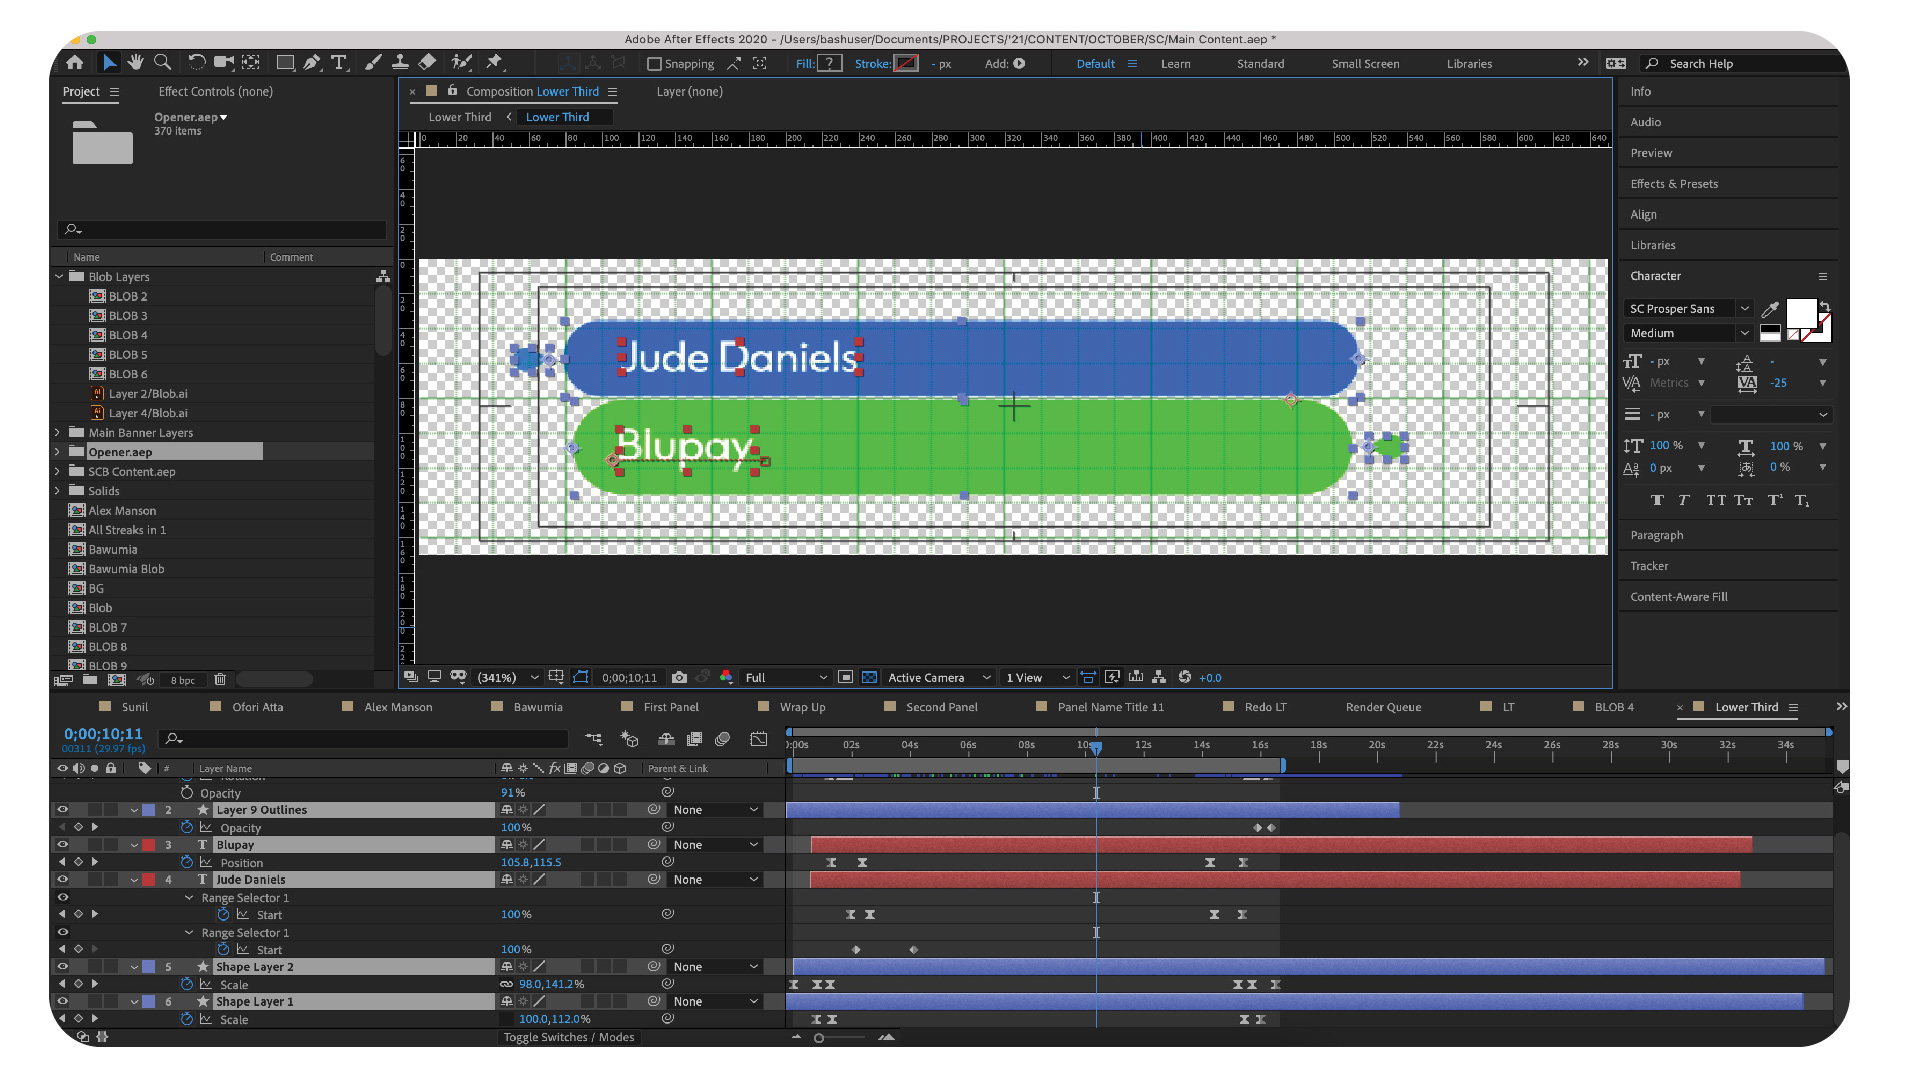1920x1080 pixels.
Task: Toggle composition lock icon in viewer tab
Action: point(452,91)
